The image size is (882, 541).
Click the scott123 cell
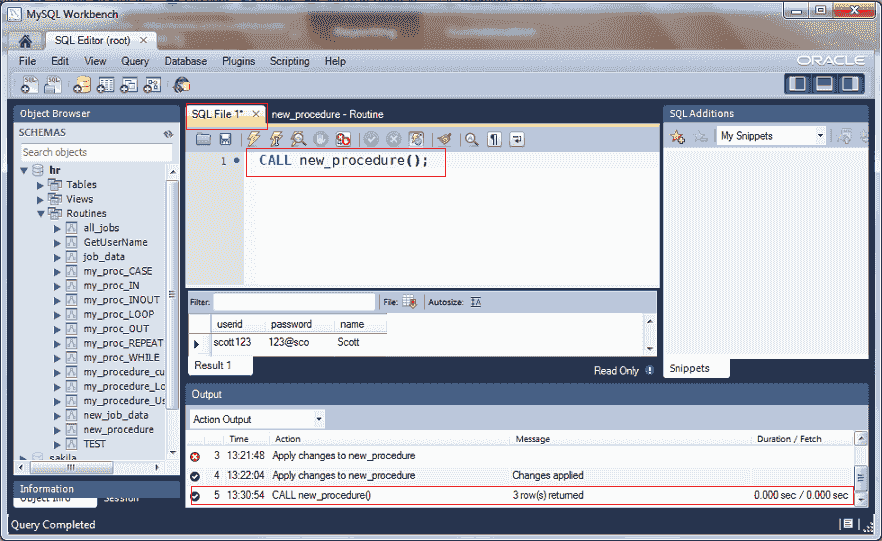tap(232, 342)
